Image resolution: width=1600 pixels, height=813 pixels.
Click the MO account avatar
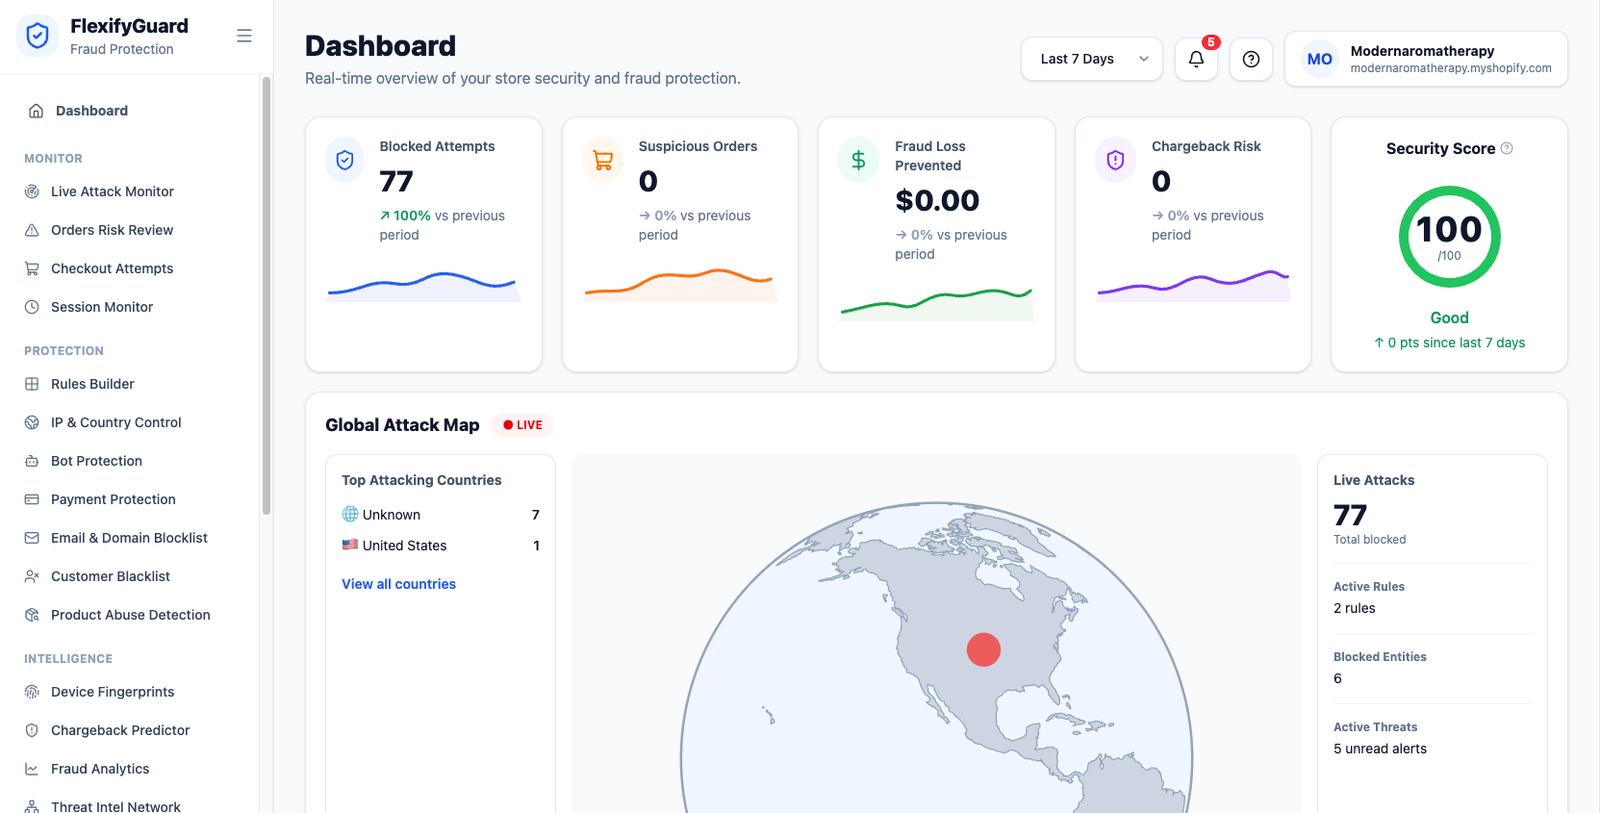(x=1320, y=59)
